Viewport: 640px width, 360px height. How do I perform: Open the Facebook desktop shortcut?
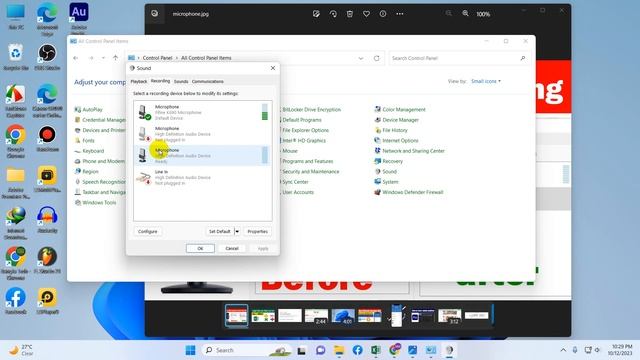[x=16, y=301]
